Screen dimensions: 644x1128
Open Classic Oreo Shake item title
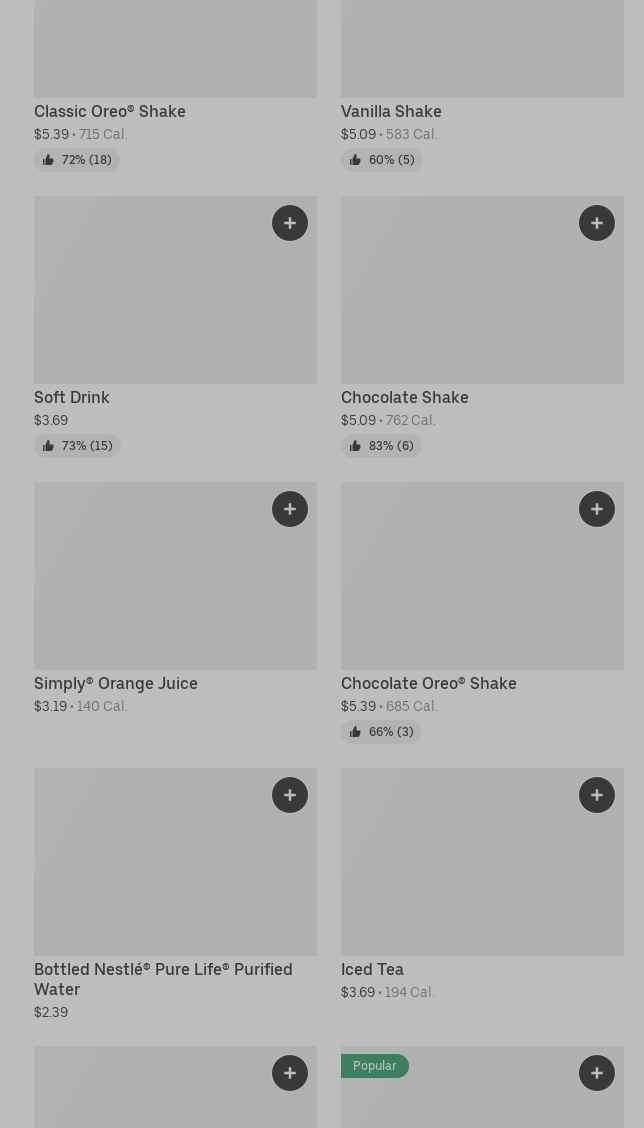tap(110, 111)
